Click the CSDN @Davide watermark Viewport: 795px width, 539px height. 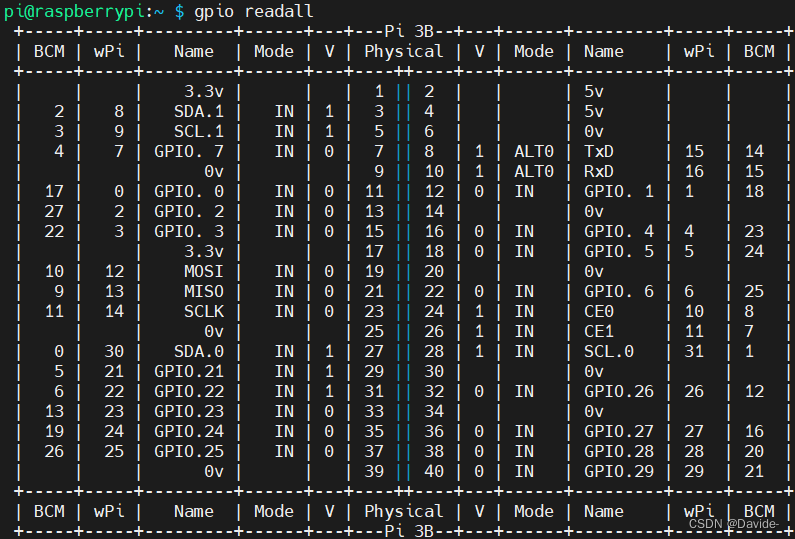tap(734, 524)
